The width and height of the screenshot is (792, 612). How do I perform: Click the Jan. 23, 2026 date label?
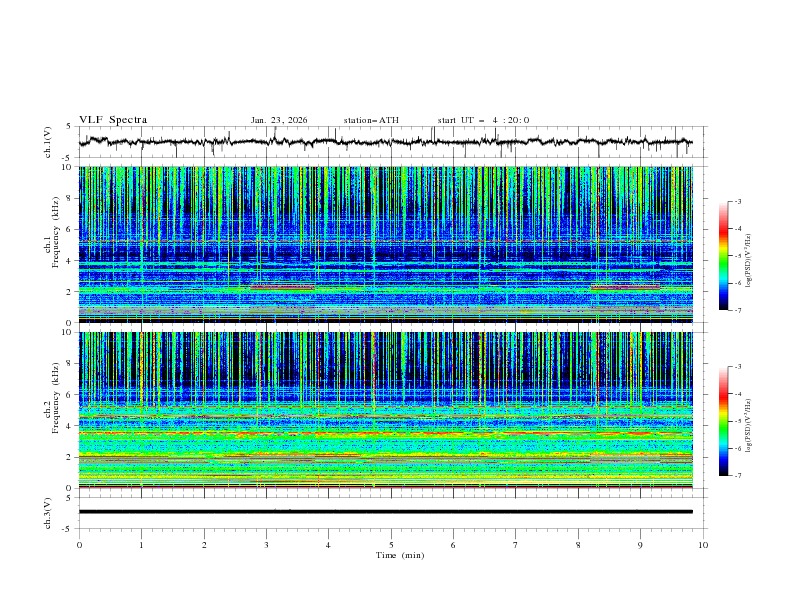tap(279, 120)
